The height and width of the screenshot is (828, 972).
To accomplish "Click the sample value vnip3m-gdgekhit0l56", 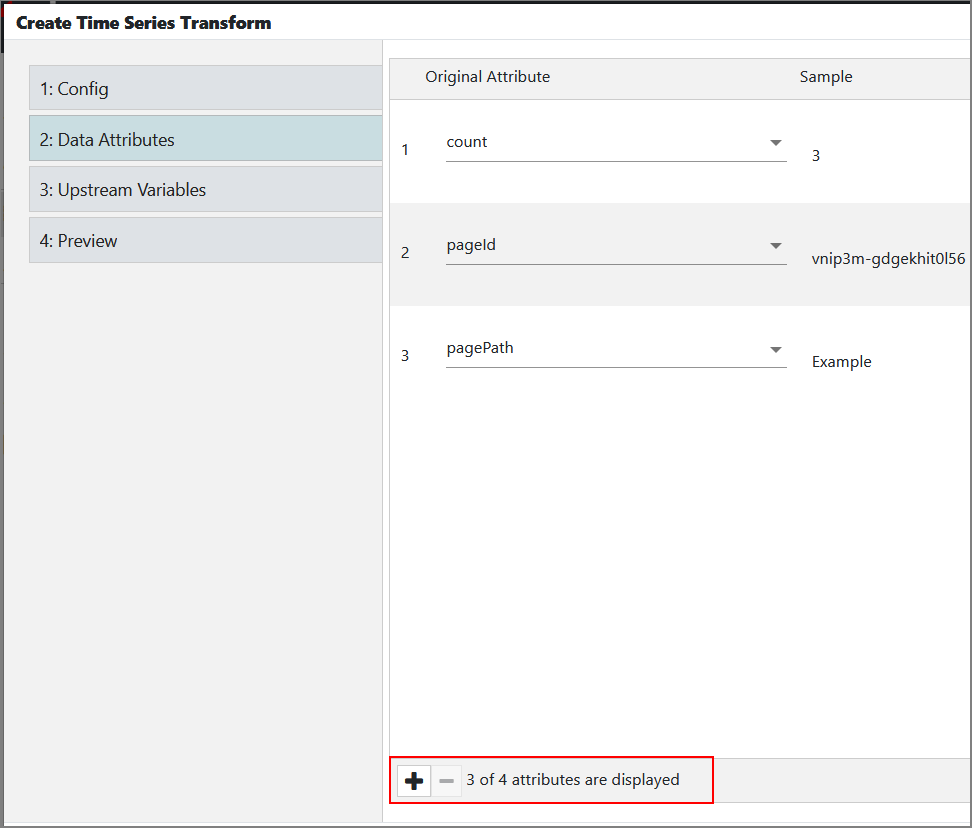I will coord(888,259).
